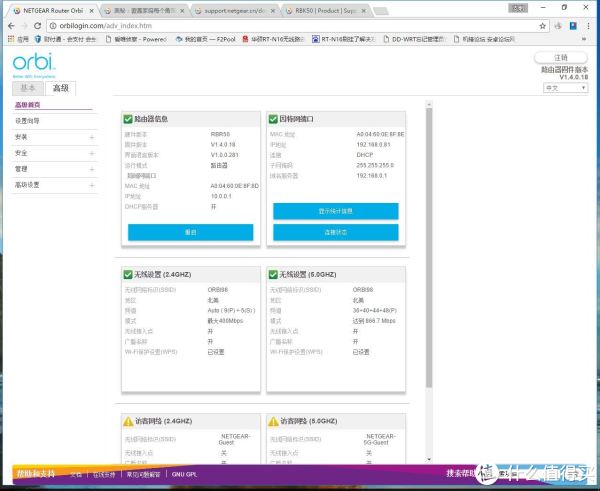This screenshot has width=600, height=491.
Task: Reload the orbilogin page
Action: (38, 26)
